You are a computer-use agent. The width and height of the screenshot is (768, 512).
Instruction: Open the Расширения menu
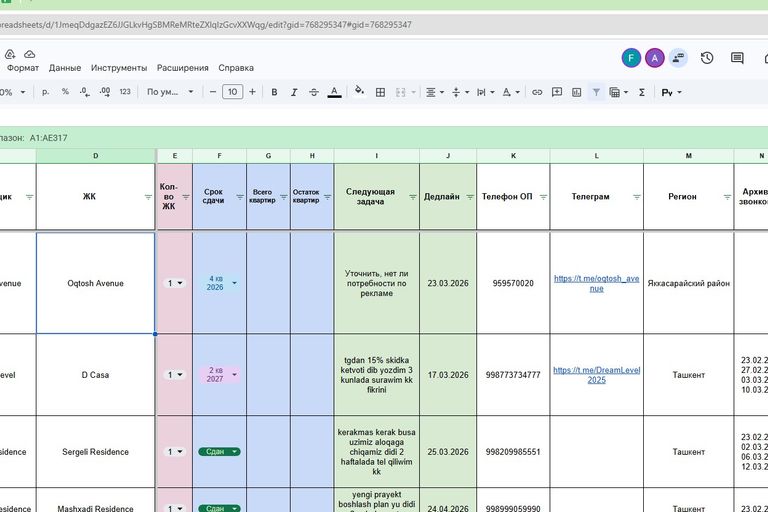coord(183,68)
